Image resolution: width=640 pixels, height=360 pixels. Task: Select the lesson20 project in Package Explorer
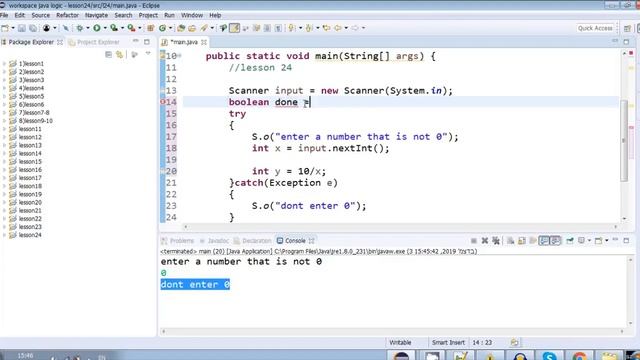point(30,202)
